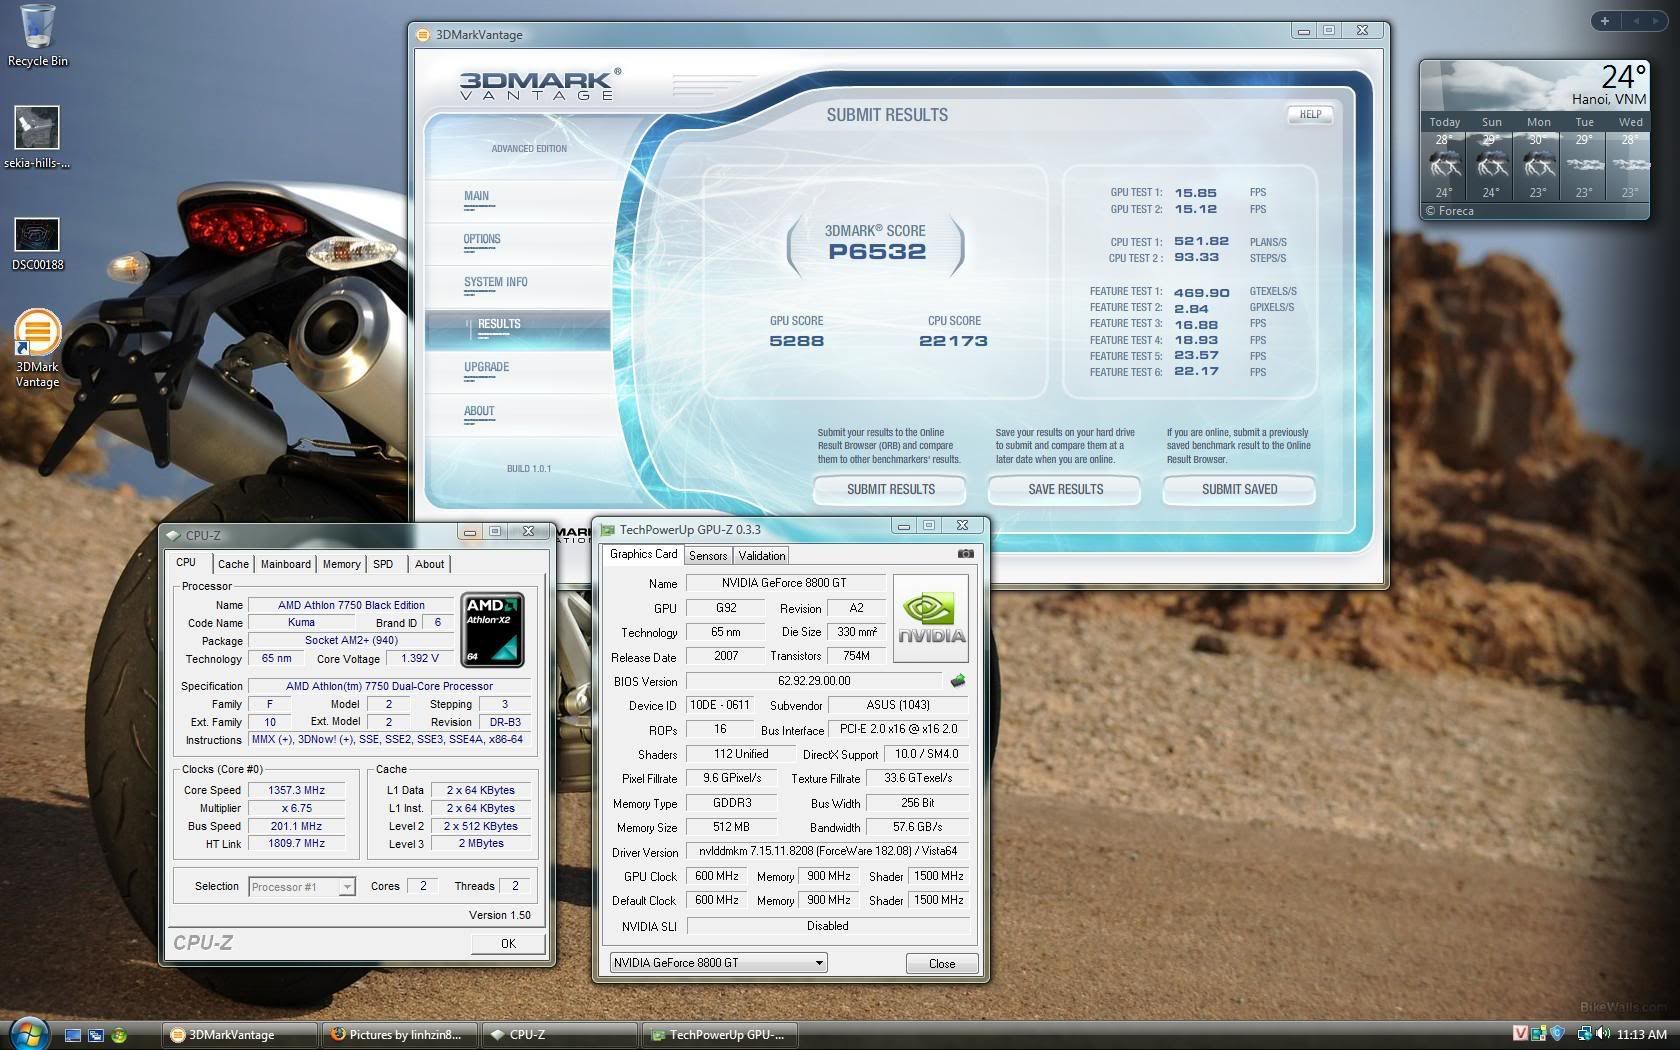Click the 3DMarkVantage taskbar button

(240, 1035)
